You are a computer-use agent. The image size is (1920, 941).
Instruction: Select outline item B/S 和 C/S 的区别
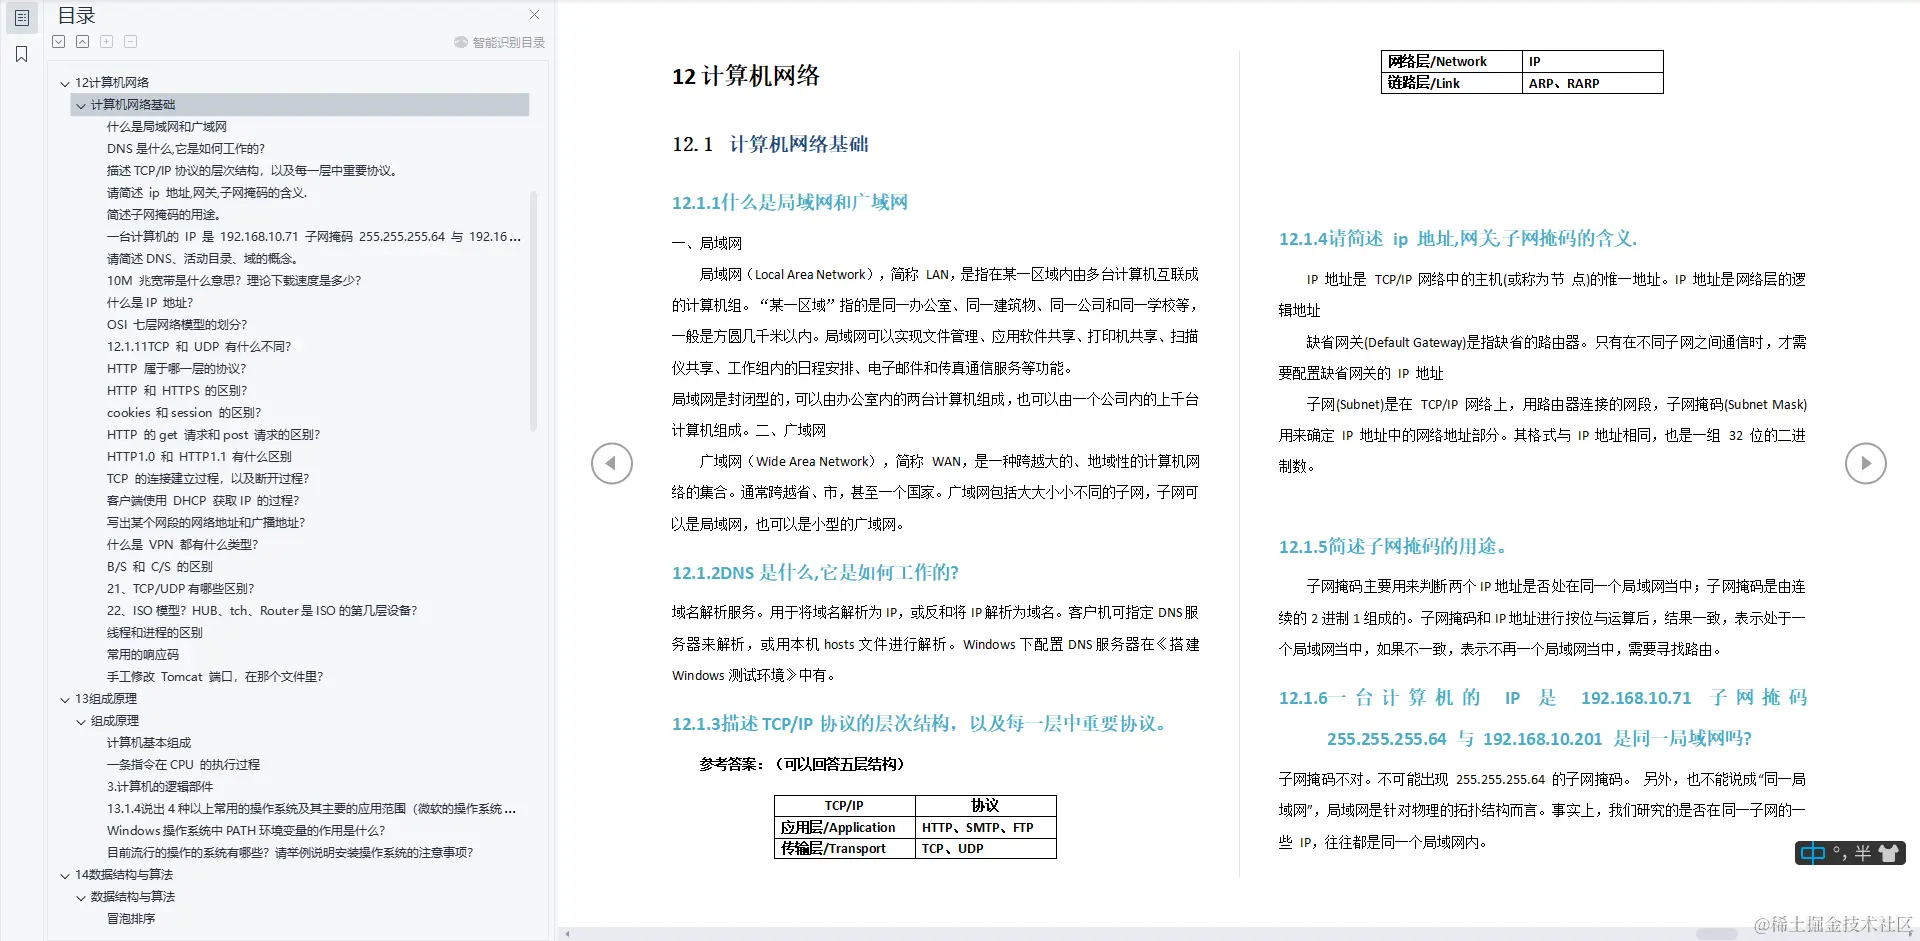click(160, 567)
